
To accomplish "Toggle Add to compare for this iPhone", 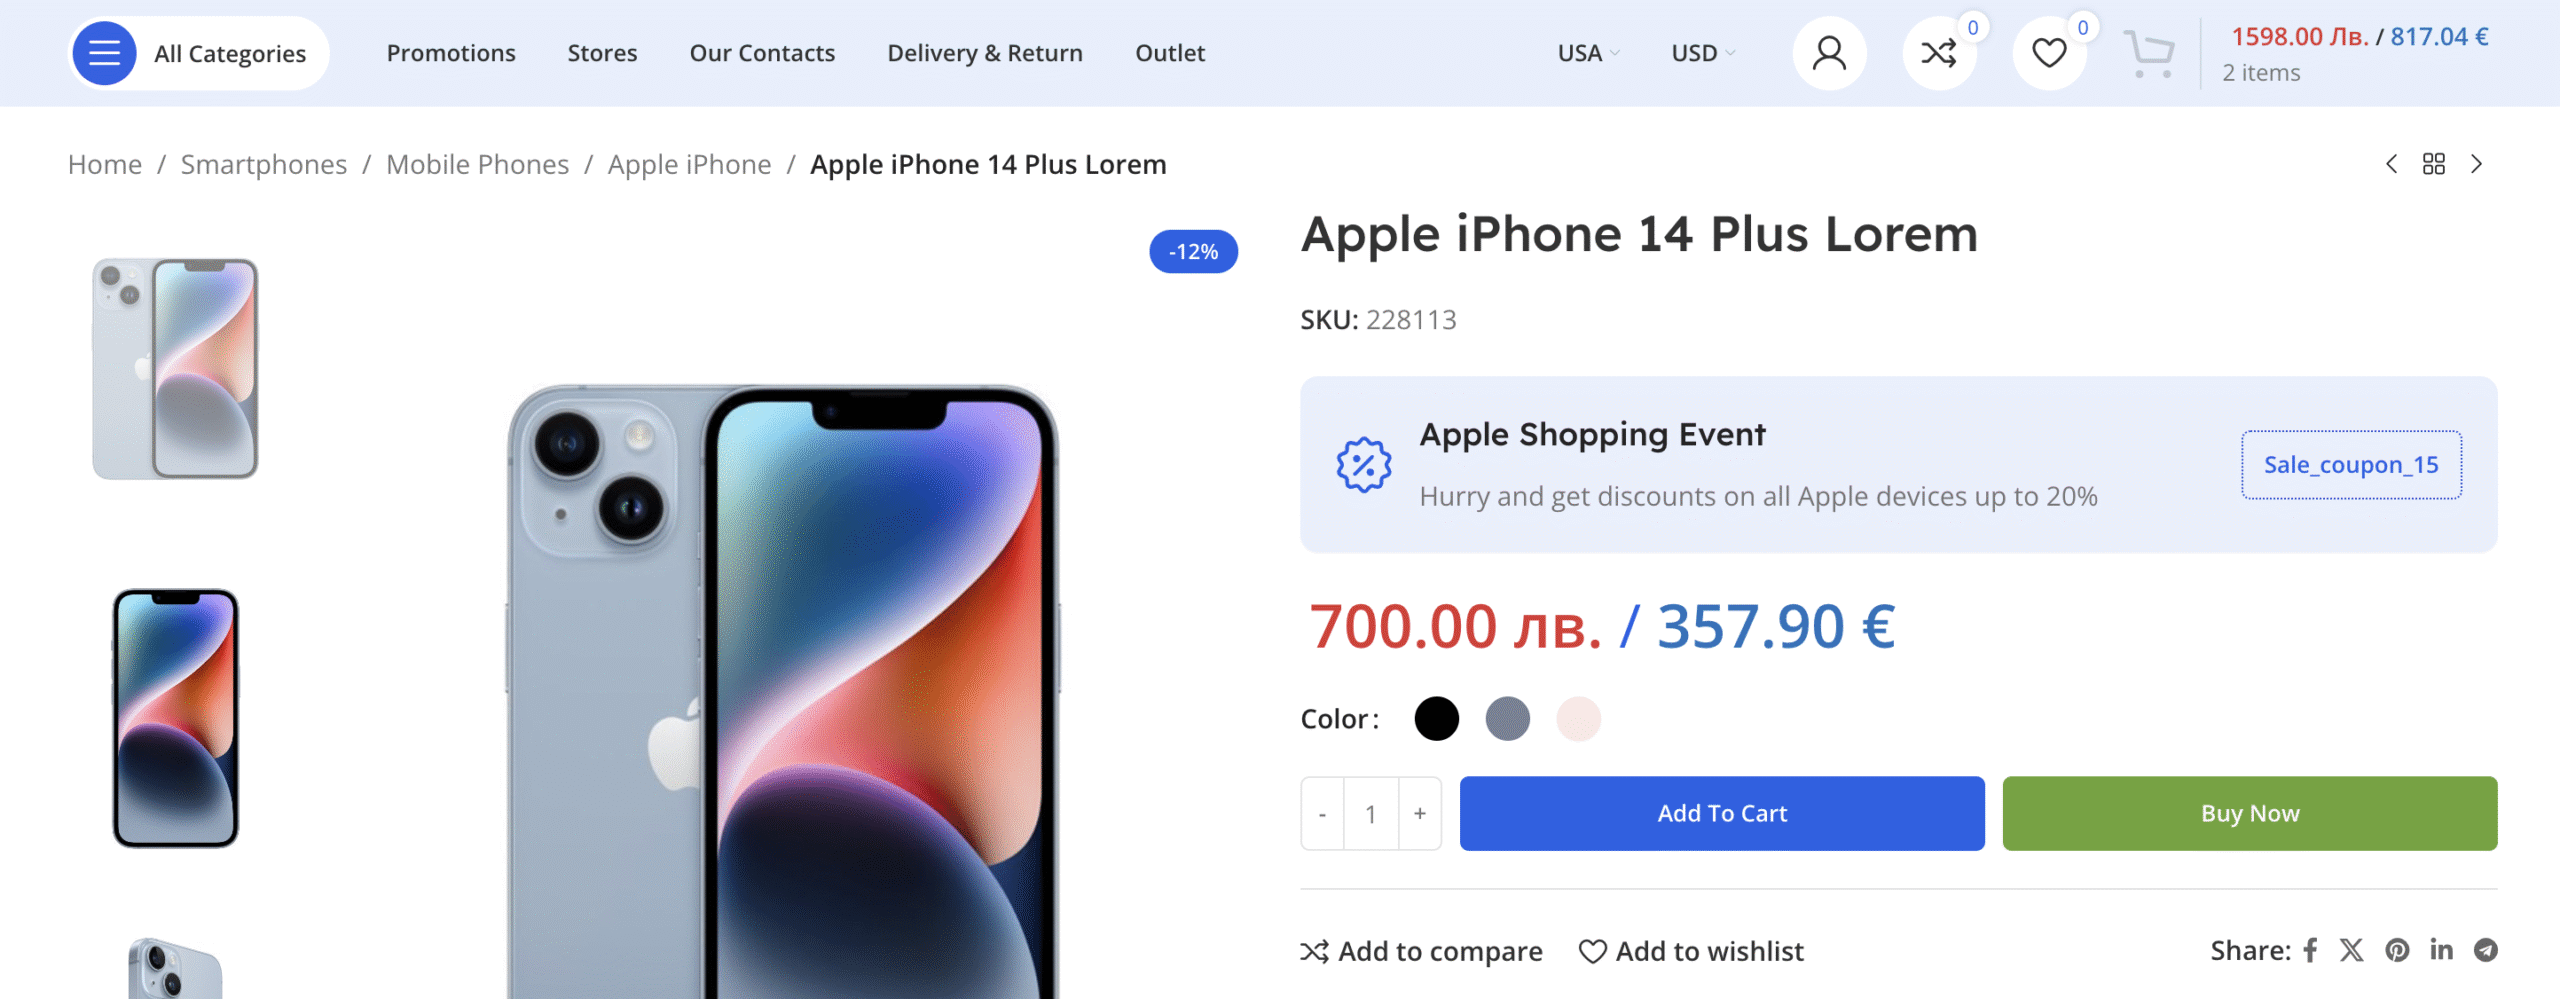I will point(1421,951).
